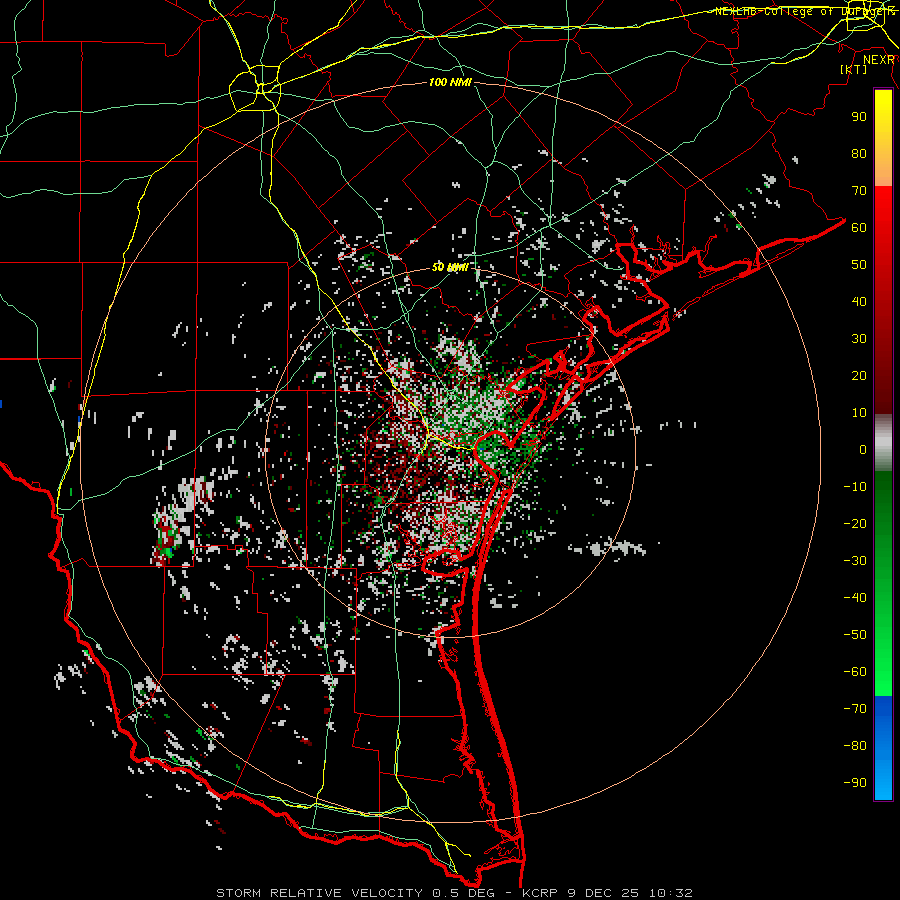
Task: Click the -80 value on the velocity scale
Action: tap(855, 746)
